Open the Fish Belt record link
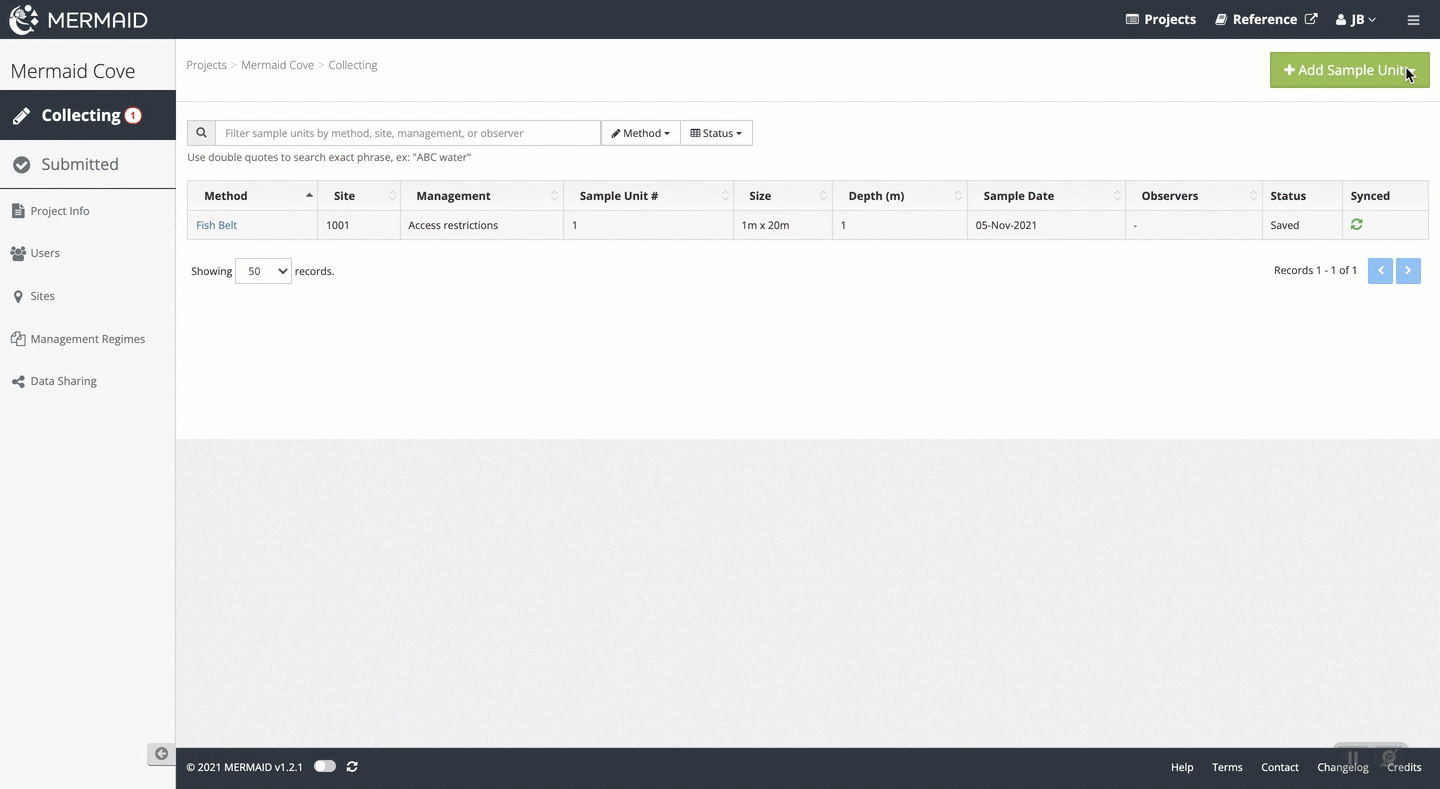The image size is (1440, 789). coord(216,225)
